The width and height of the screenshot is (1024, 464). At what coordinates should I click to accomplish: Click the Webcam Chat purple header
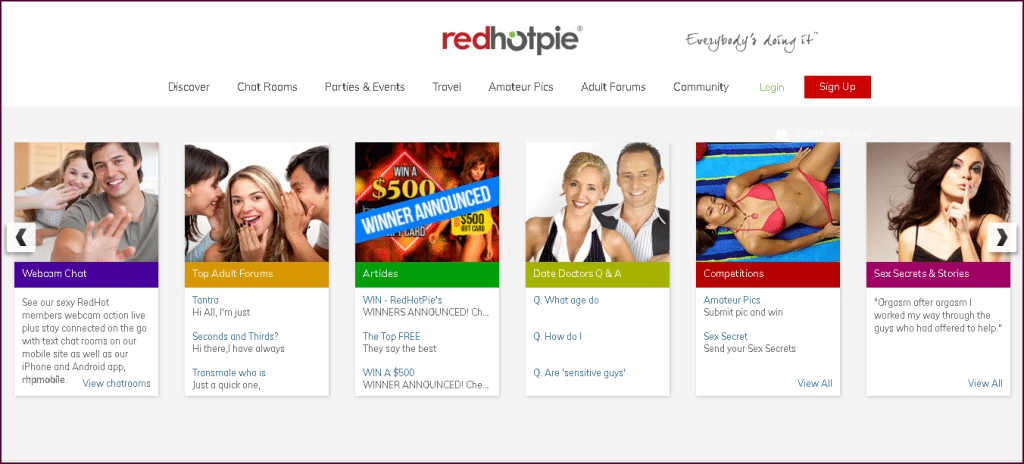(86, 274)
